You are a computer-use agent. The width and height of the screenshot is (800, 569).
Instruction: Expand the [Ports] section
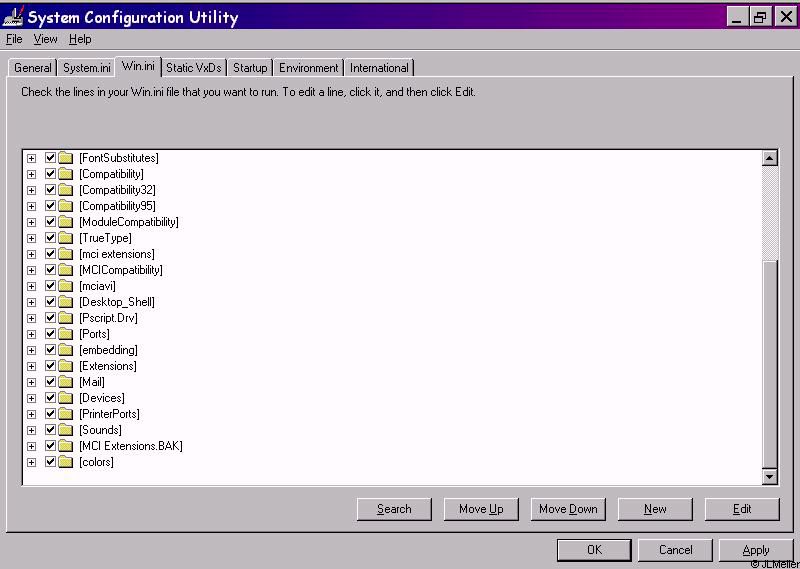[32, 334]
